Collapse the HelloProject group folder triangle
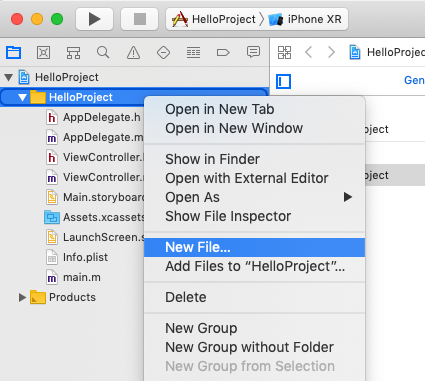Screen dimensions: 425x381 coord(22,98)
